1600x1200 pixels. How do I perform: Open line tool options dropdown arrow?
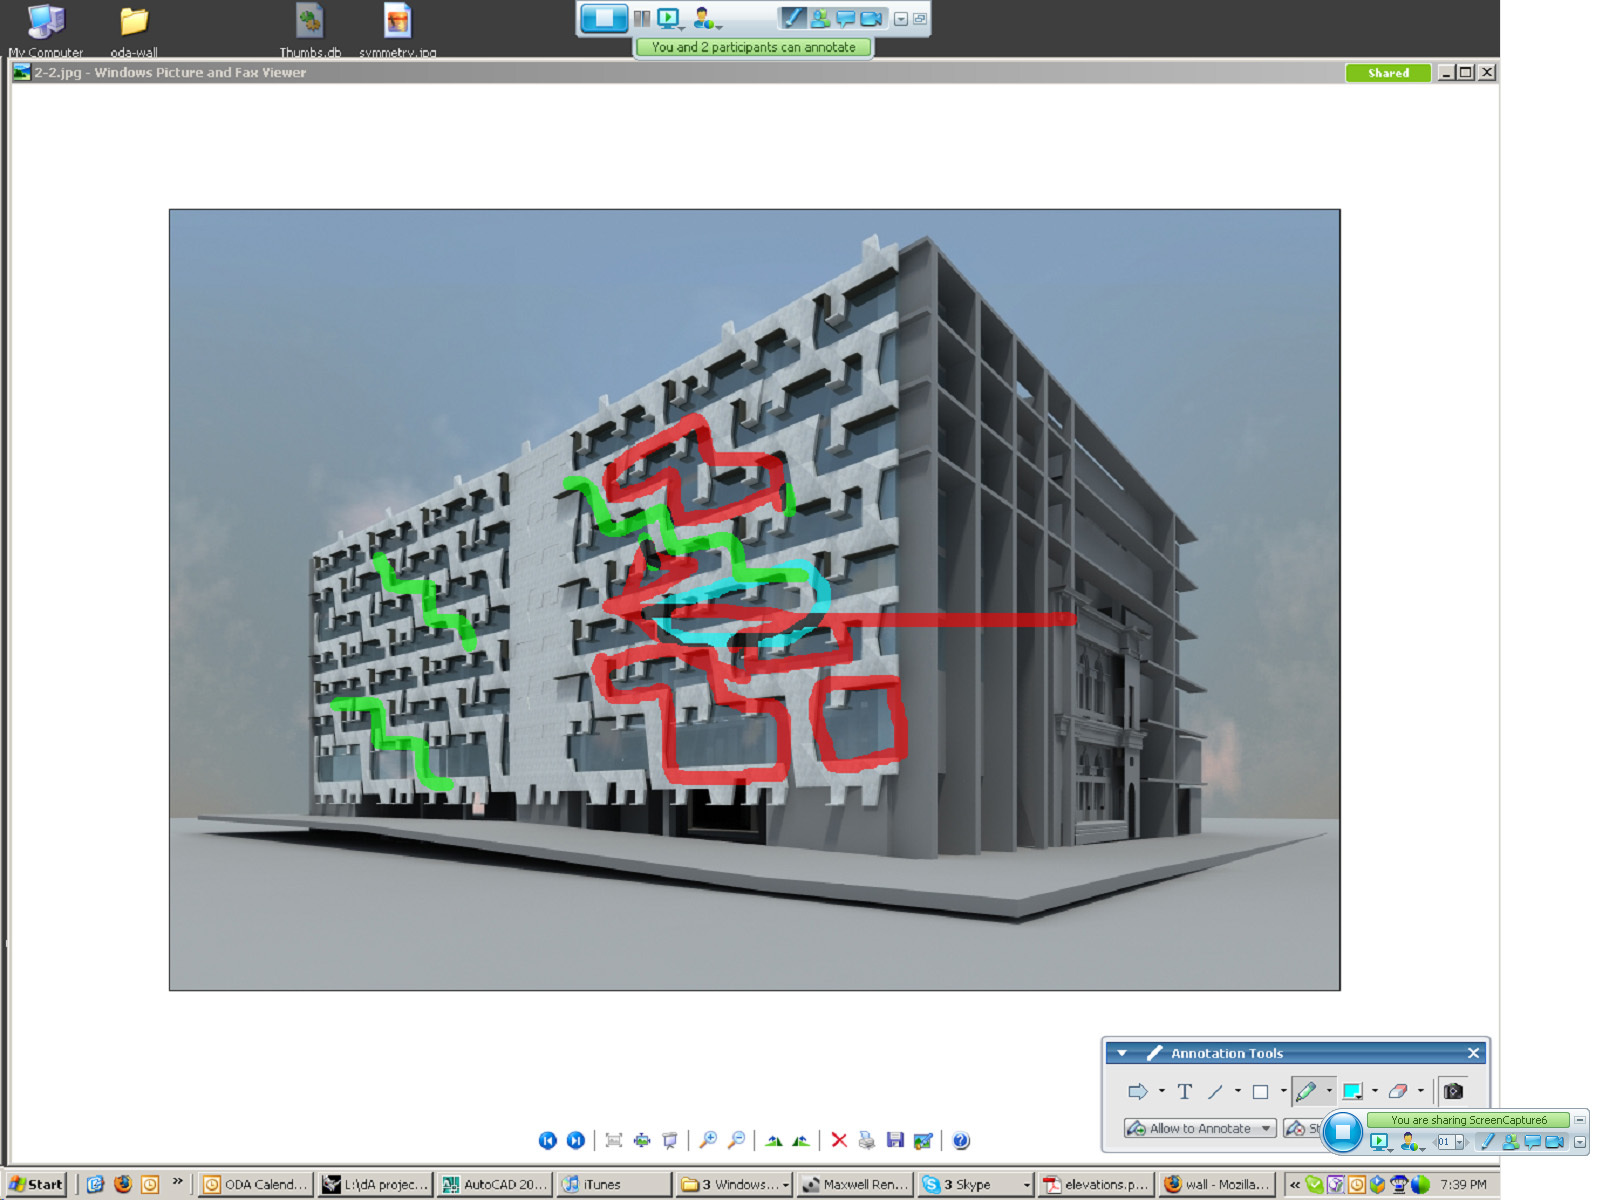click(1238, 1091)
